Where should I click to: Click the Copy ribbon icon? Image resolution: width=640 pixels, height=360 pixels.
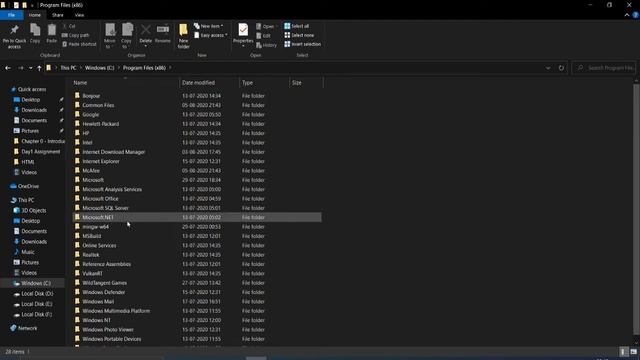pyautogui.click(x=35, y=30)
